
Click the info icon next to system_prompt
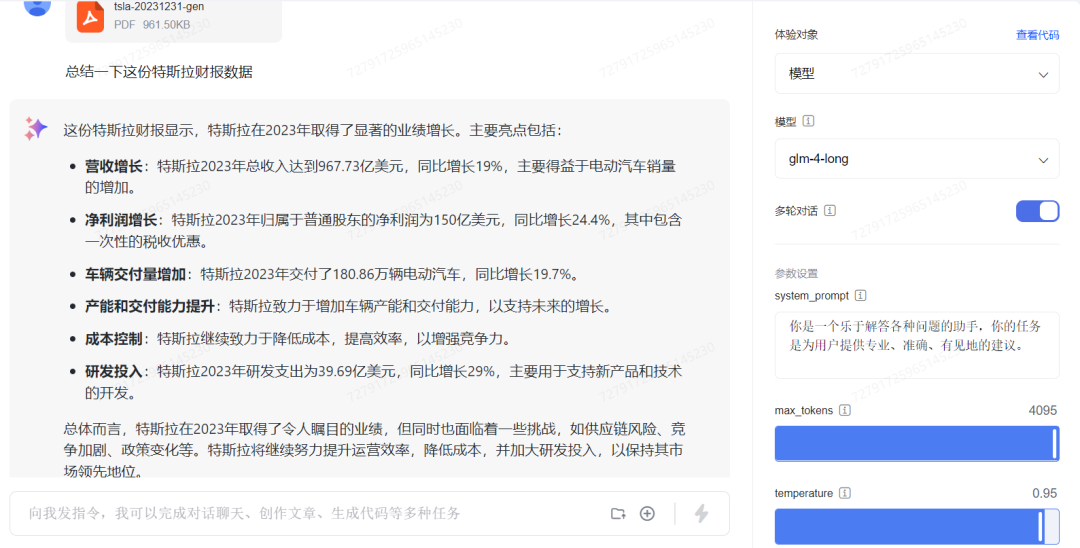[860, 295]
